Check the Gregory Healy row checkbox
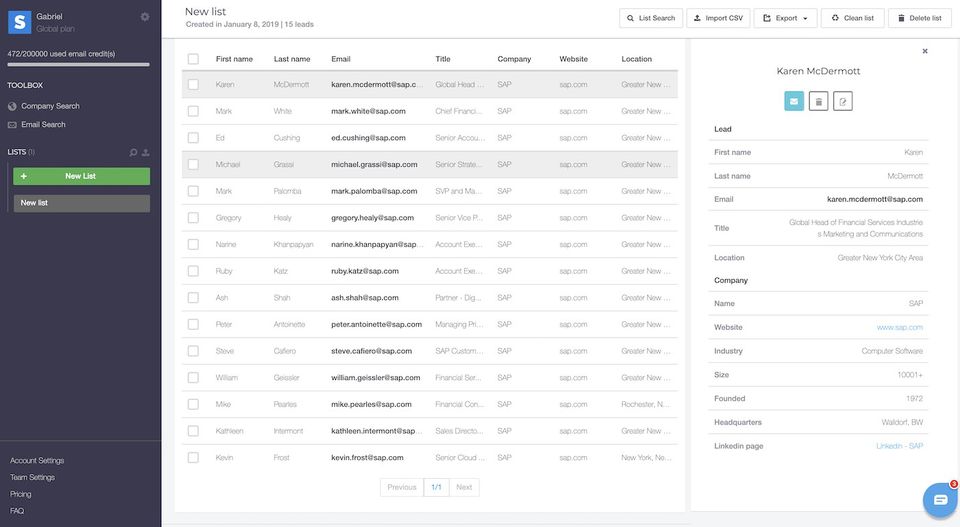The image size is (960, 527). pyautogui.click(x=193, y=218)
